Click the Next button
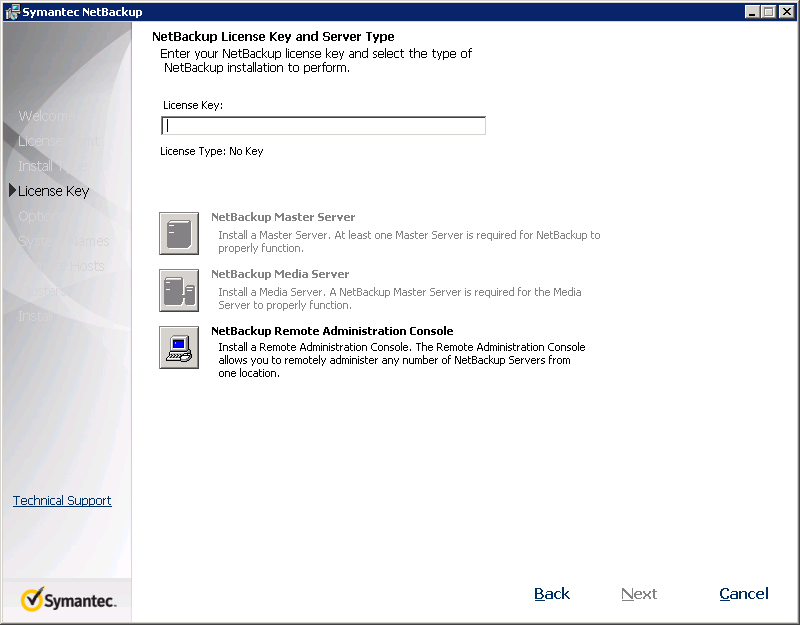 (x=639, y=594)
